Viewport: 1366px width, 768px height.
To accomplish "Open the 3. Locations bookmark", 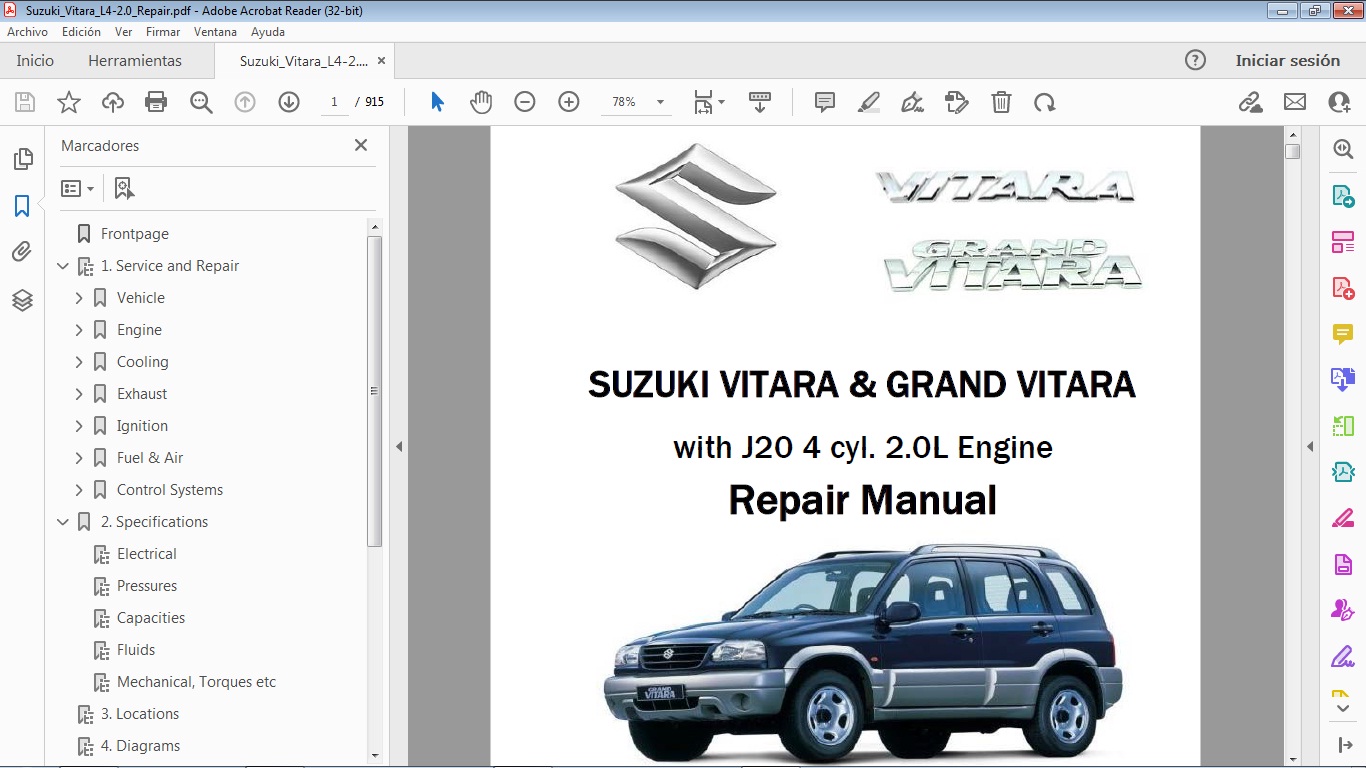I will pos(140,714).
